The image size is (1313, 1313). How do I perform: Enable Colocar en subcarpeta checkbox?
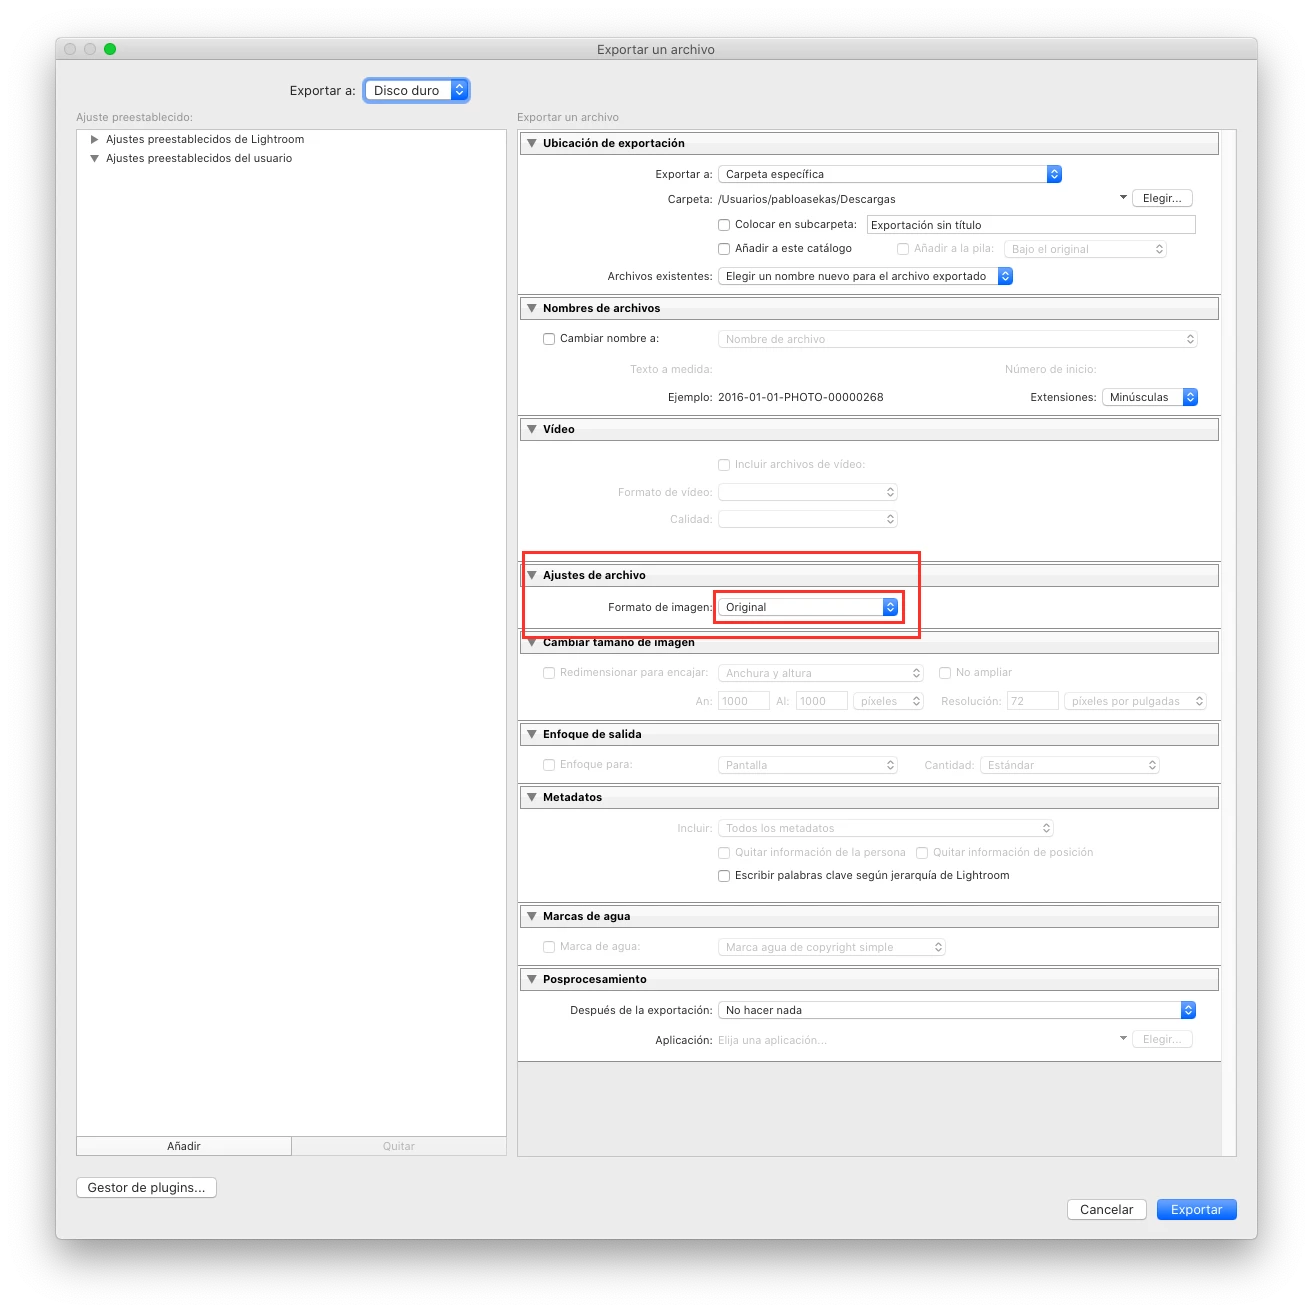724,225
